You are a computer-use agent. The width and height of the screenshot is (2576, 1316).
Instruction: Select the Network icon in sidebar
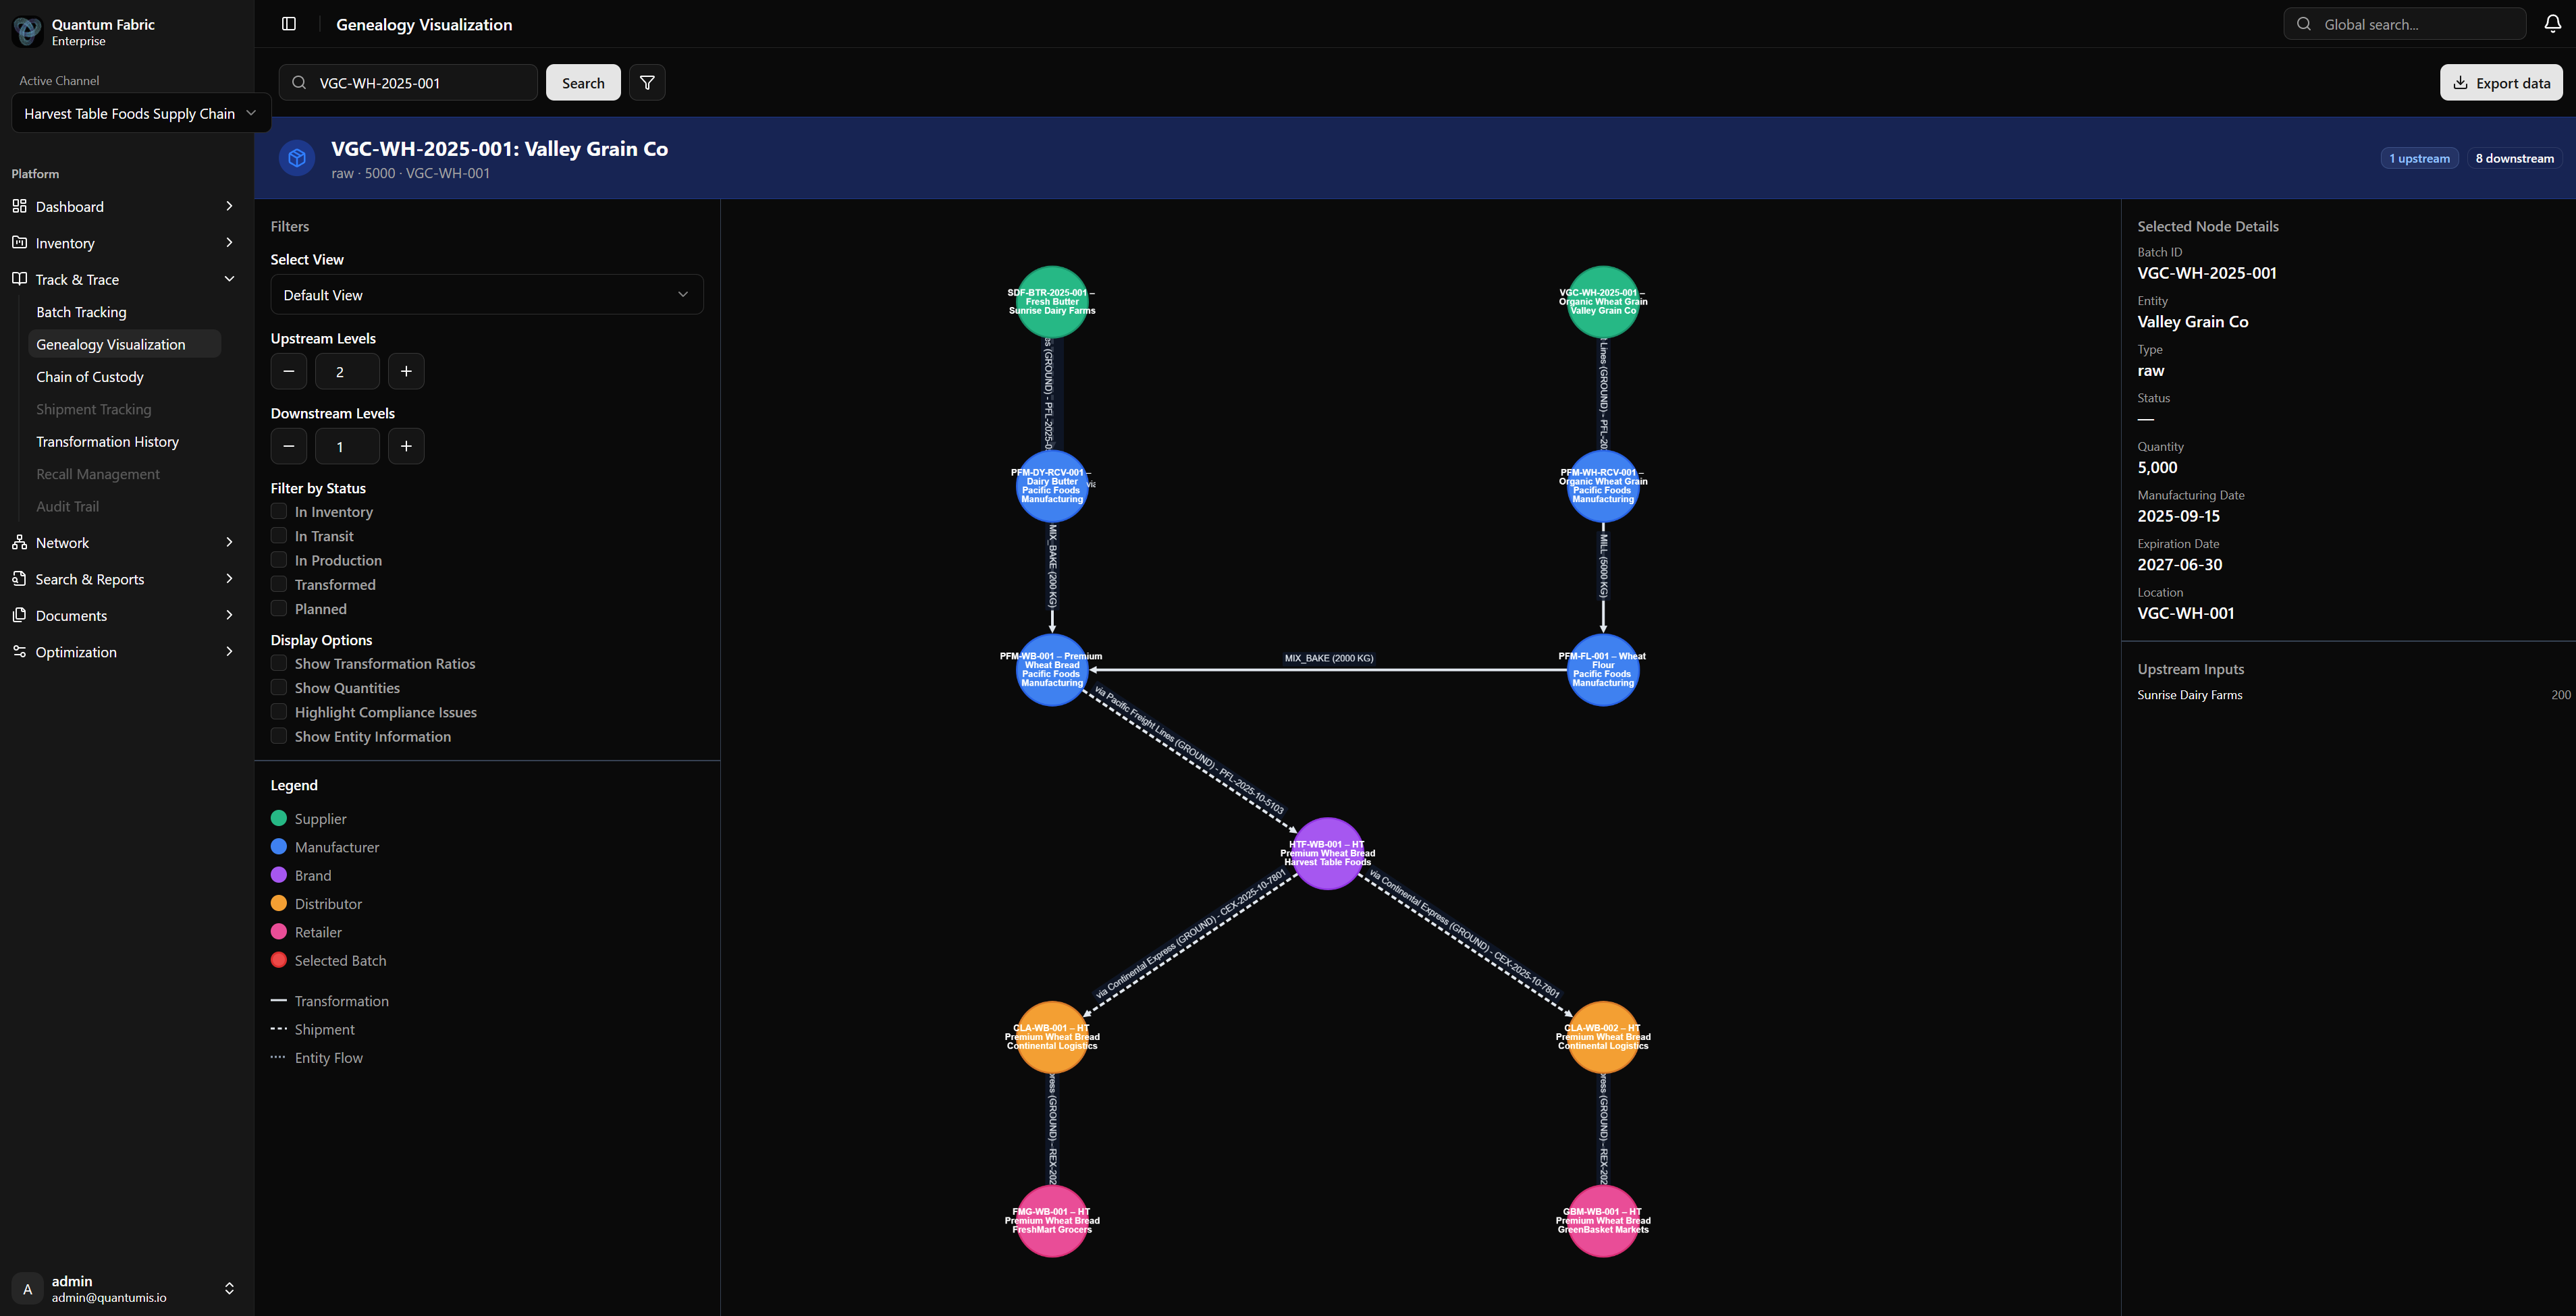(x=20, y=542)
